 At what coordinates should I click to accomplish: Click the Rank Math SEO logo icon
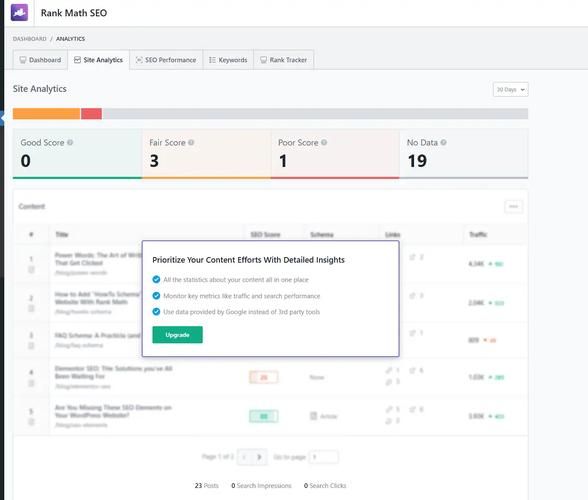[x=19, y=12]
